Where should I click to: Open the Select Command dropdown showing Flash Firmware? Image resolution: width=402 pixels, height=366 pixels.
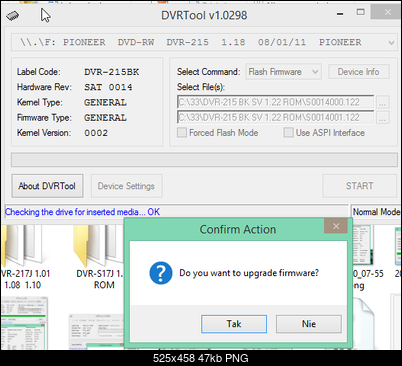coord(283,72)
